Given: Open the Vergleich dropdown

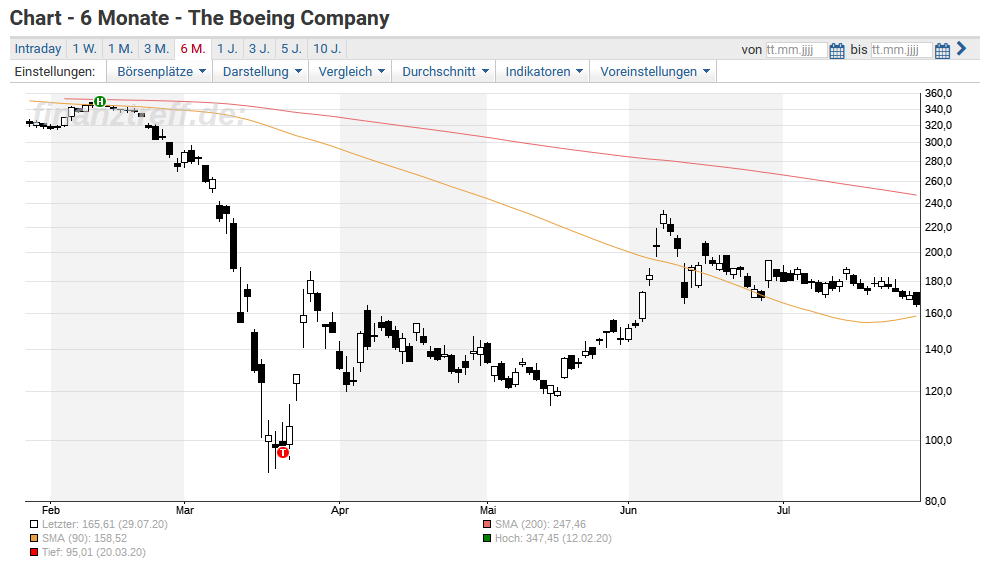Looking at the screenshot, I should tap(351, 72).
